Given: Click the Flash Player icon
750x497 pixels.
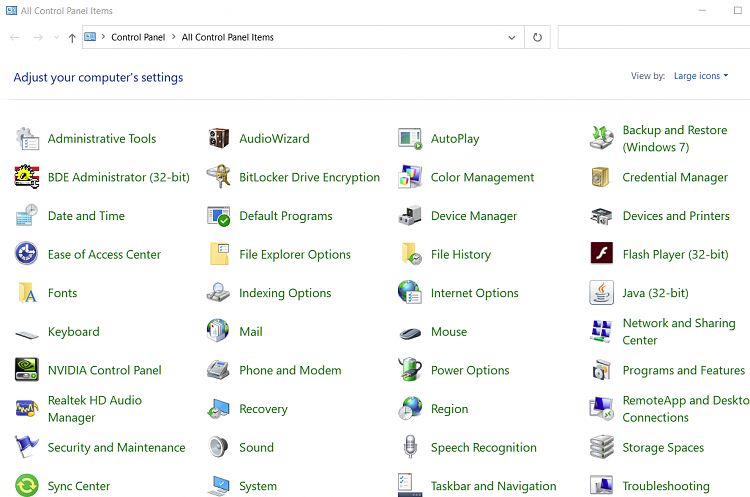Looking at the screenshot, I should pyautogui.click(x=602, y=254).
